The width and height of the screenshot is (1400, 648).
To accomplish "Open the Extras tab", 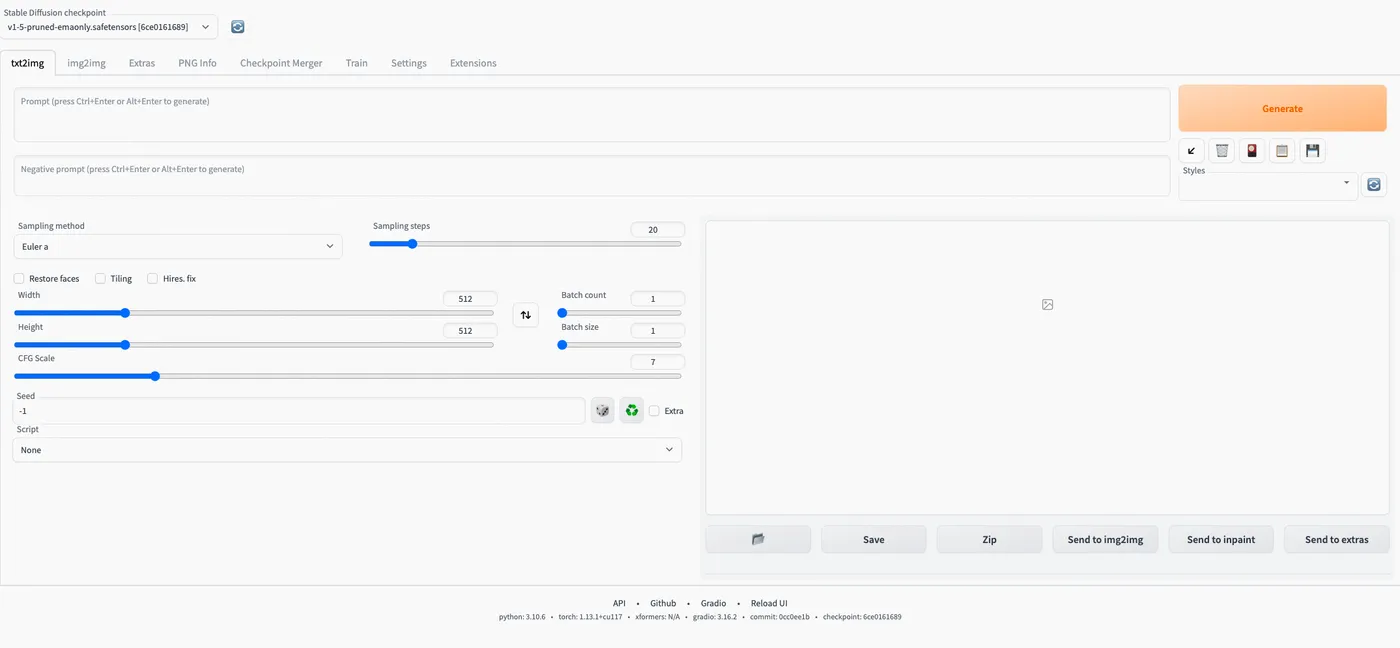I will pos(142,63).
